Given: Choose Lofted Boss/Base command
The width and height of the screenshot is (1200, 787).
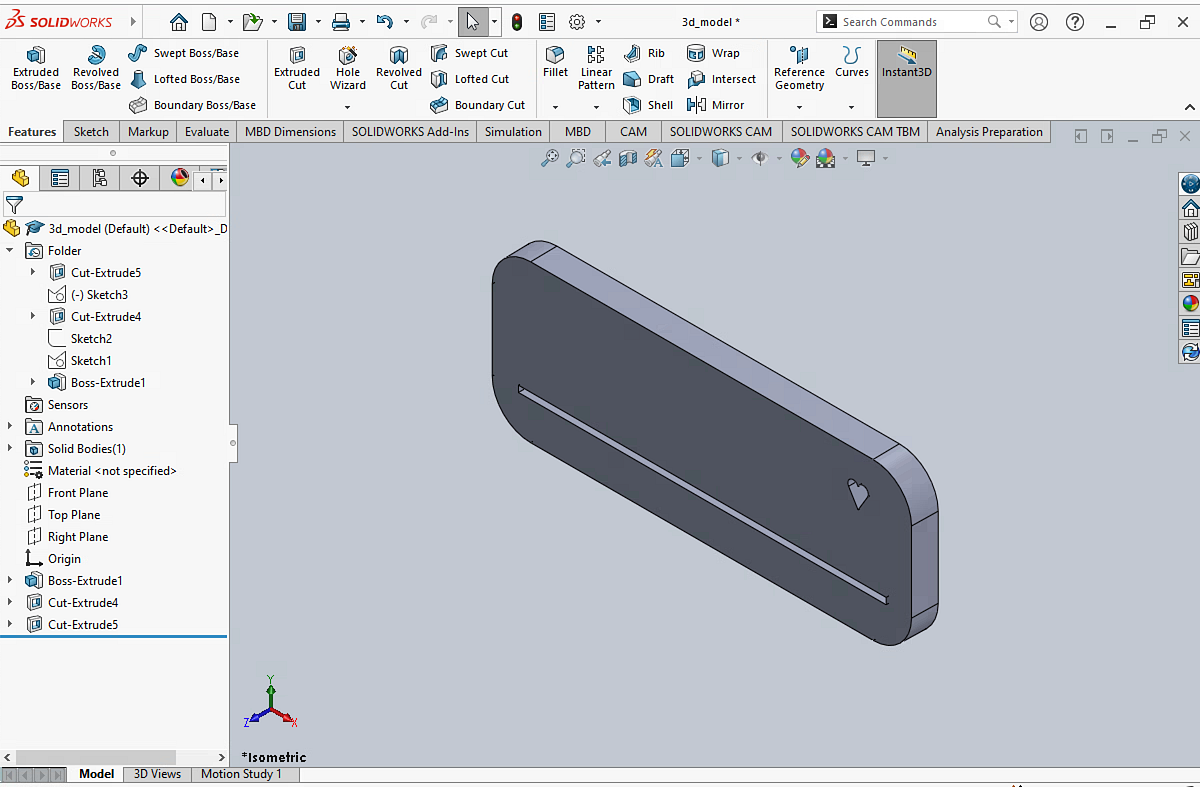Looking at the screenshot, I should [184, 79].
